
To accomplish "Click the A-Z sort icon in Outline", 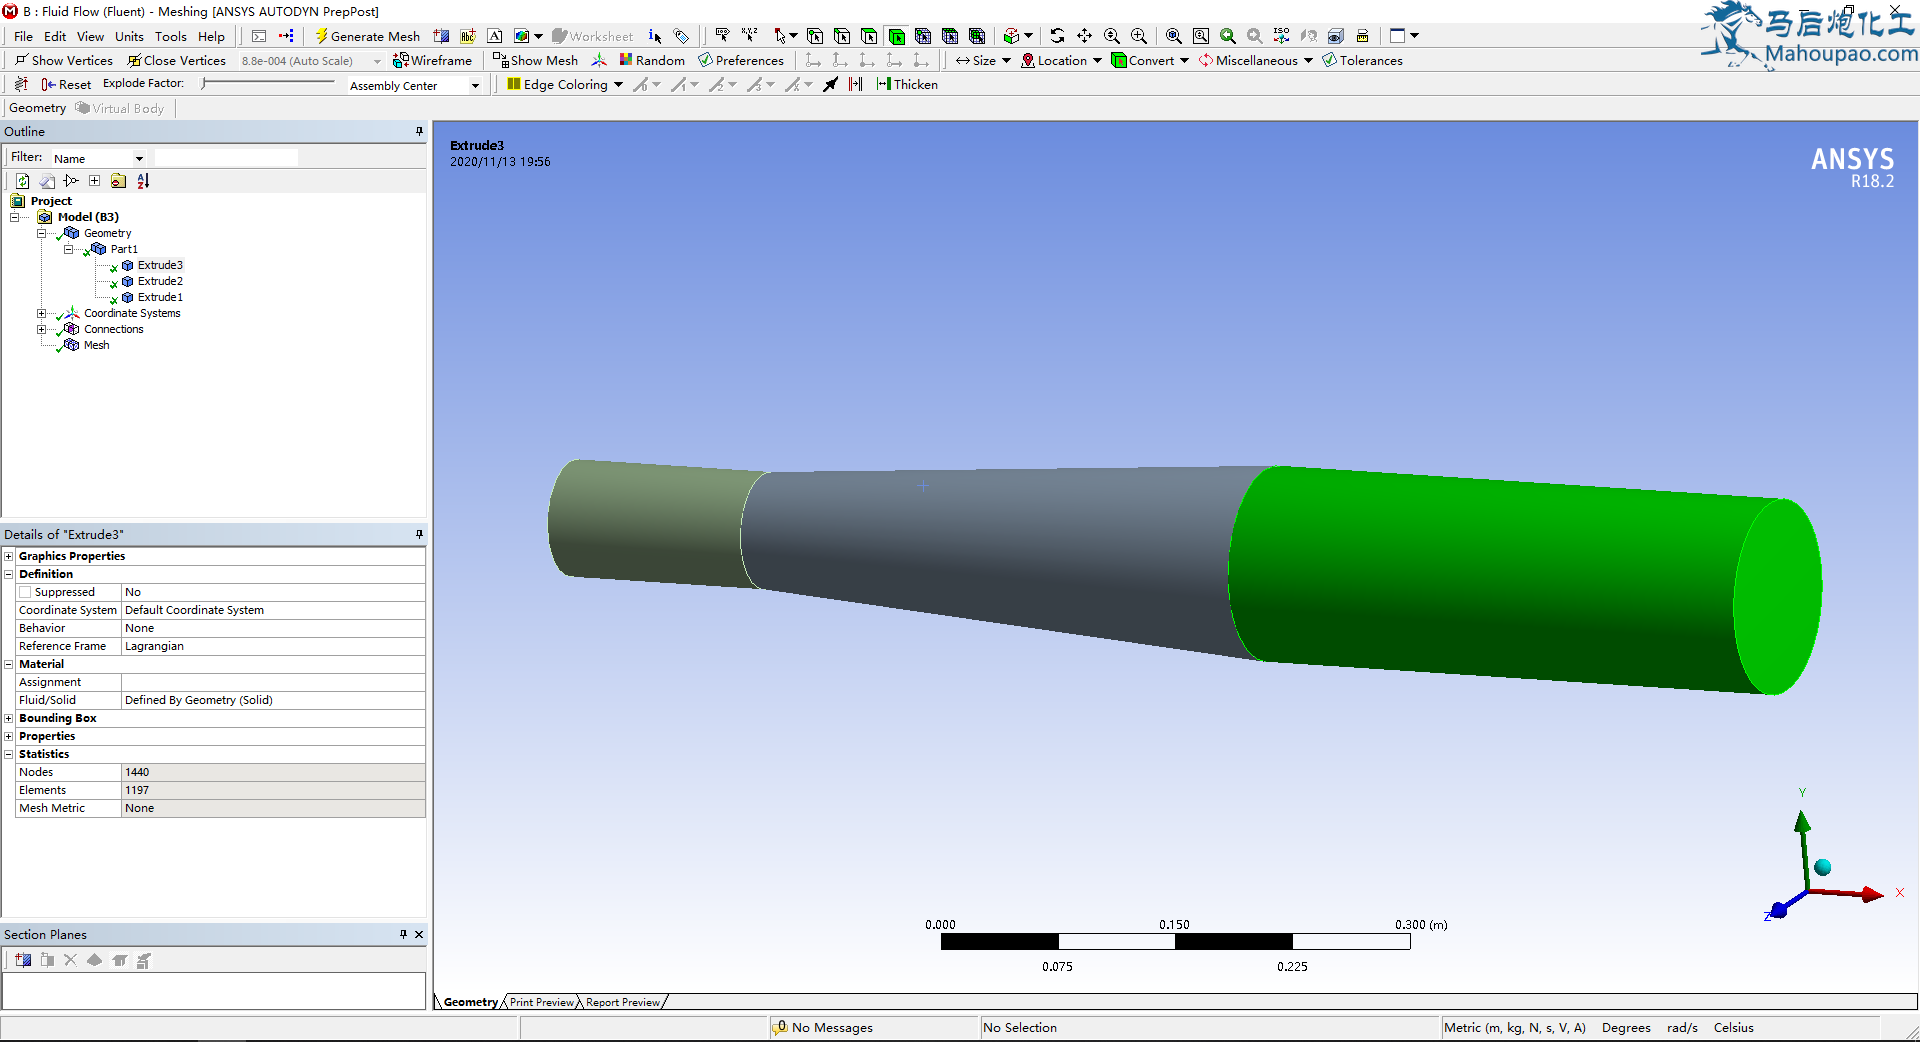I will pyautogui.click(x=143, y=181).
